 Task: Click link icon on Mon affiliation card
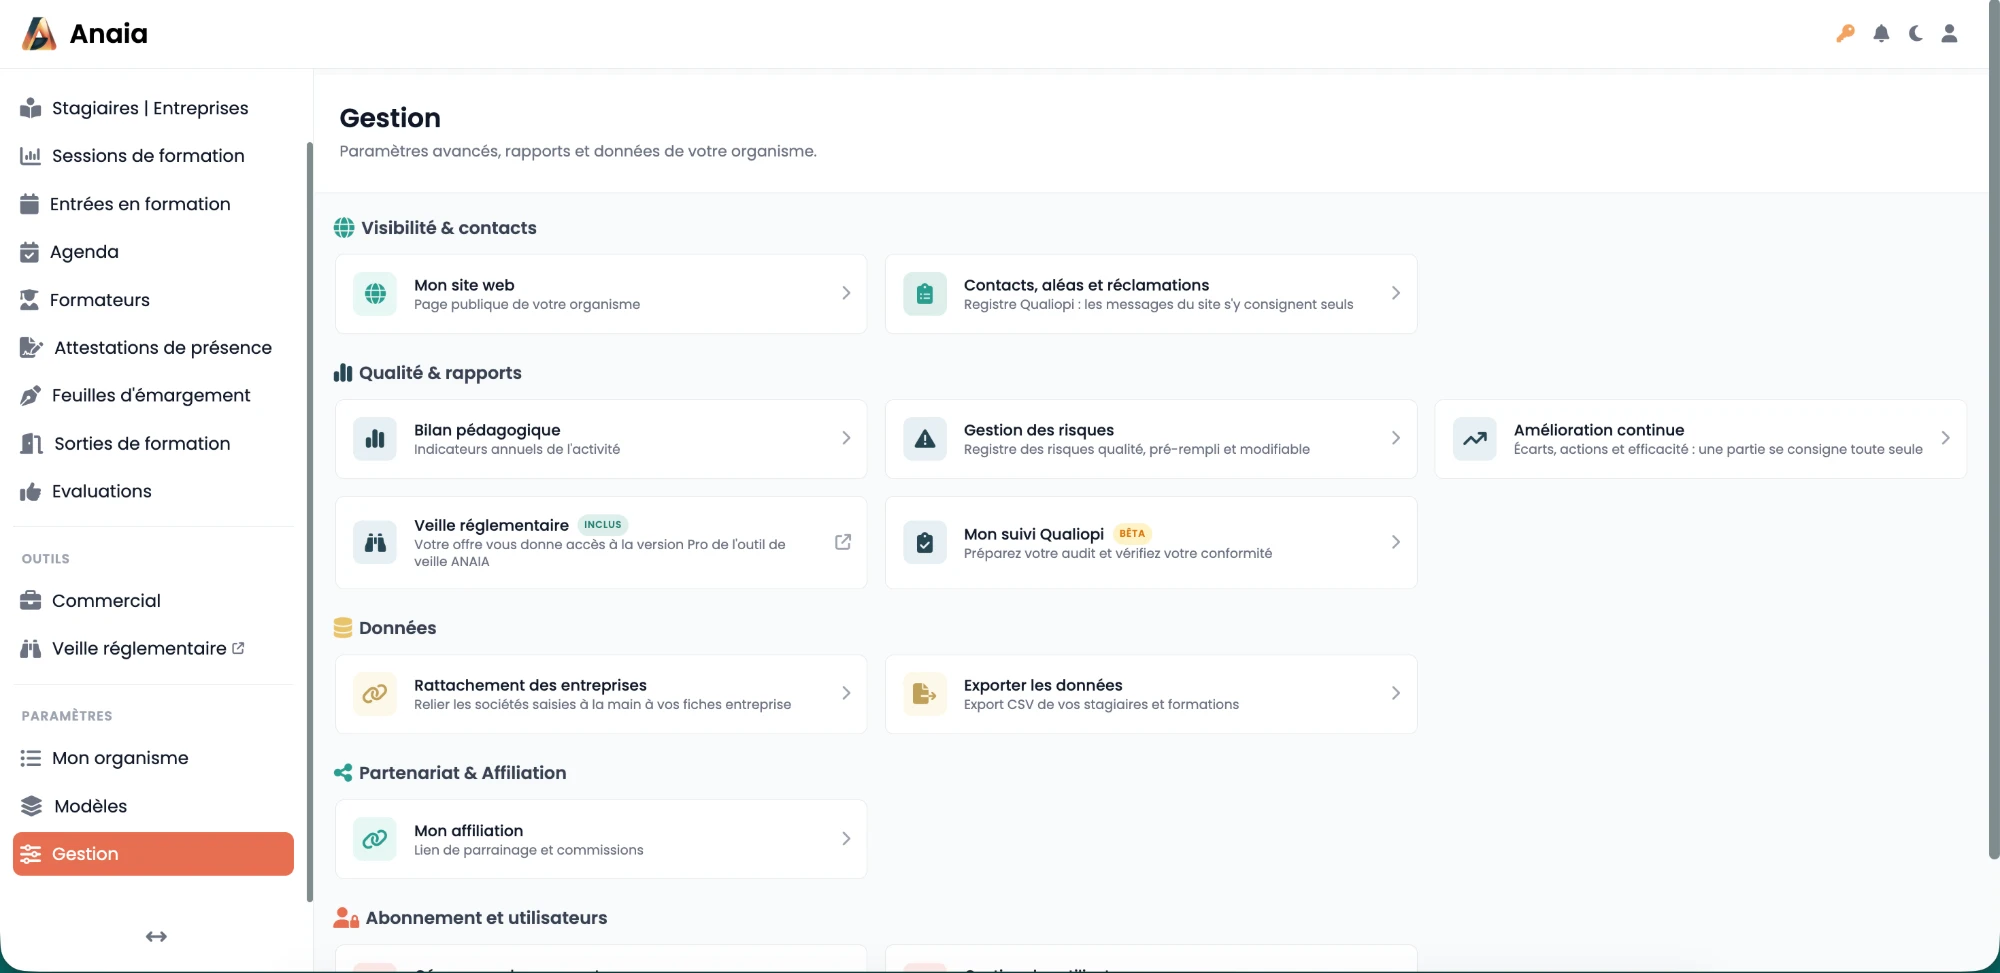click(x=375, y=839)
